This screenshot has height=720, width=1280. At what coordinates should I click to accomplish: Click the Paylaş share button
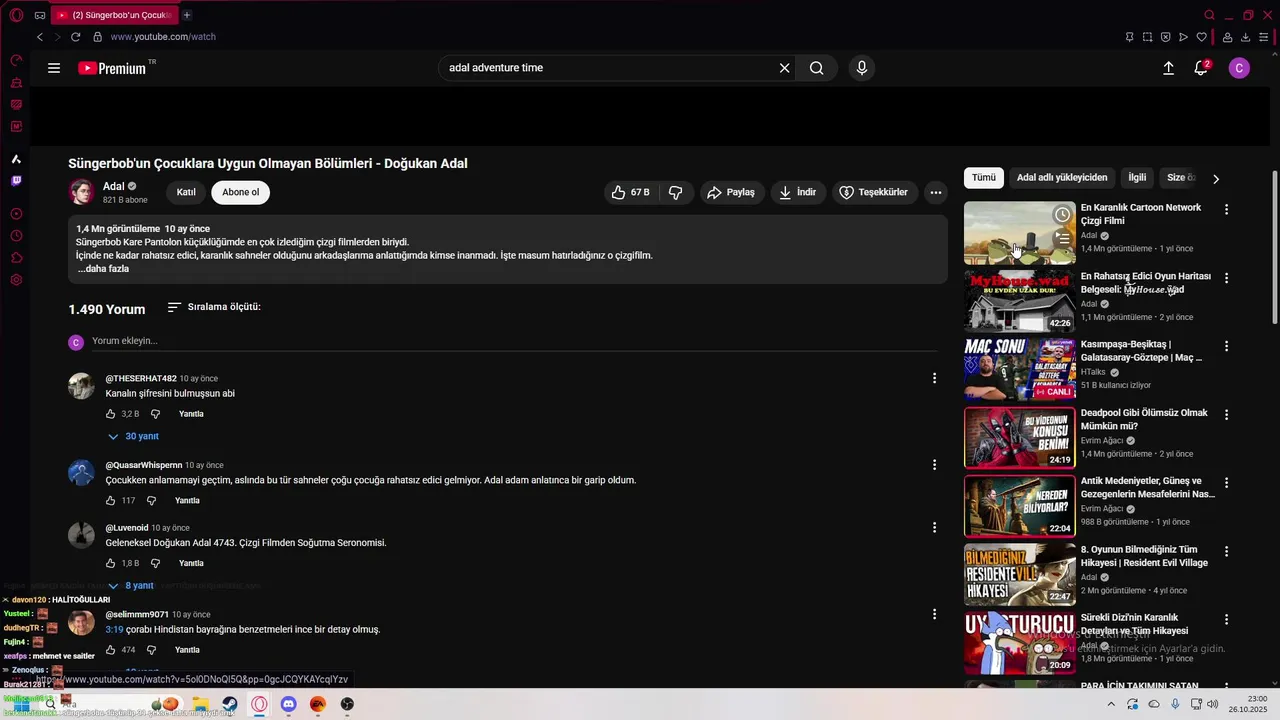pos(731,192)
